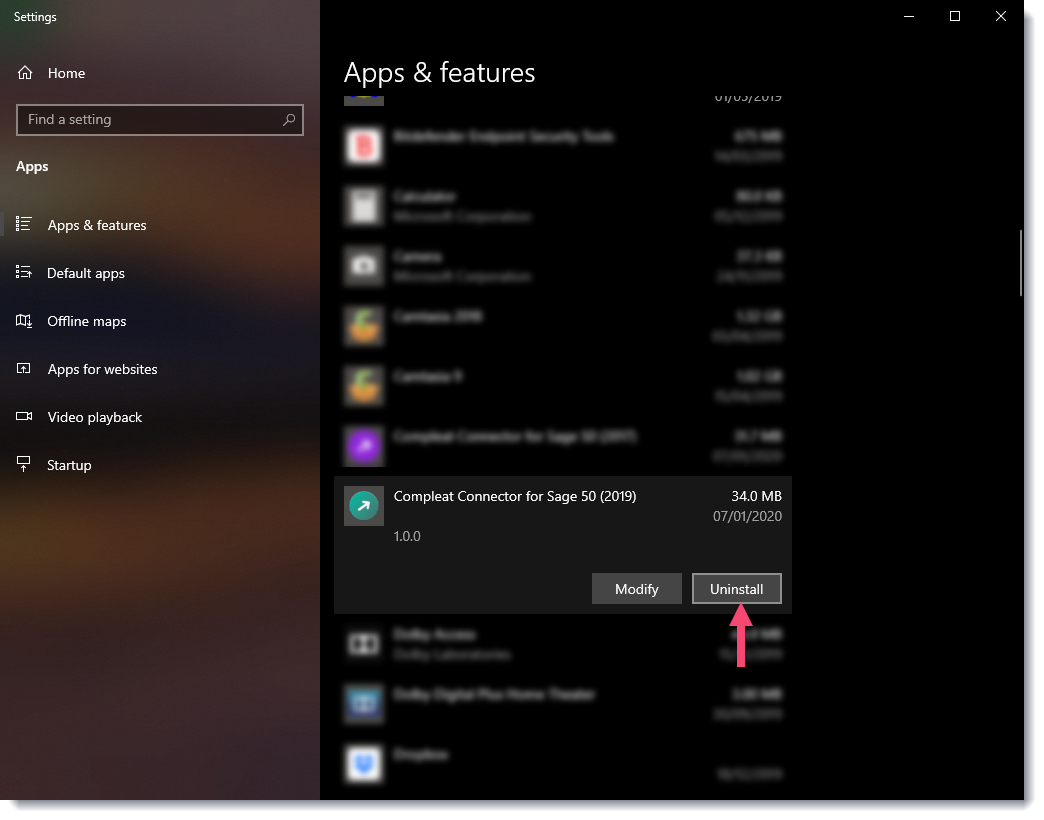Open Default apps settings

point(86,273)
